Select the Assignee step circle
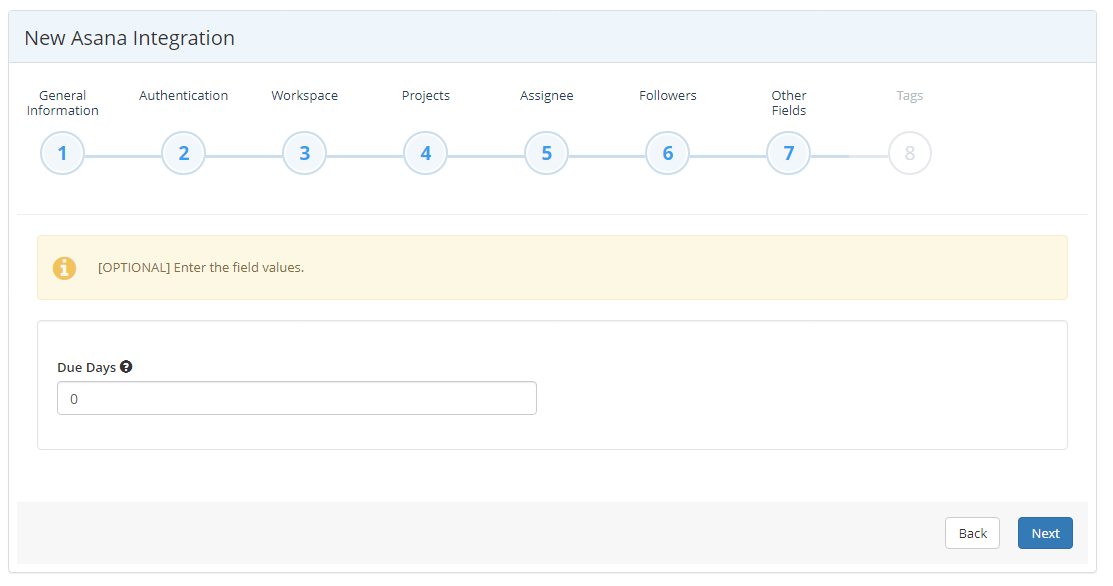This screenshot has width=1113, height=586. pos(546,152)
